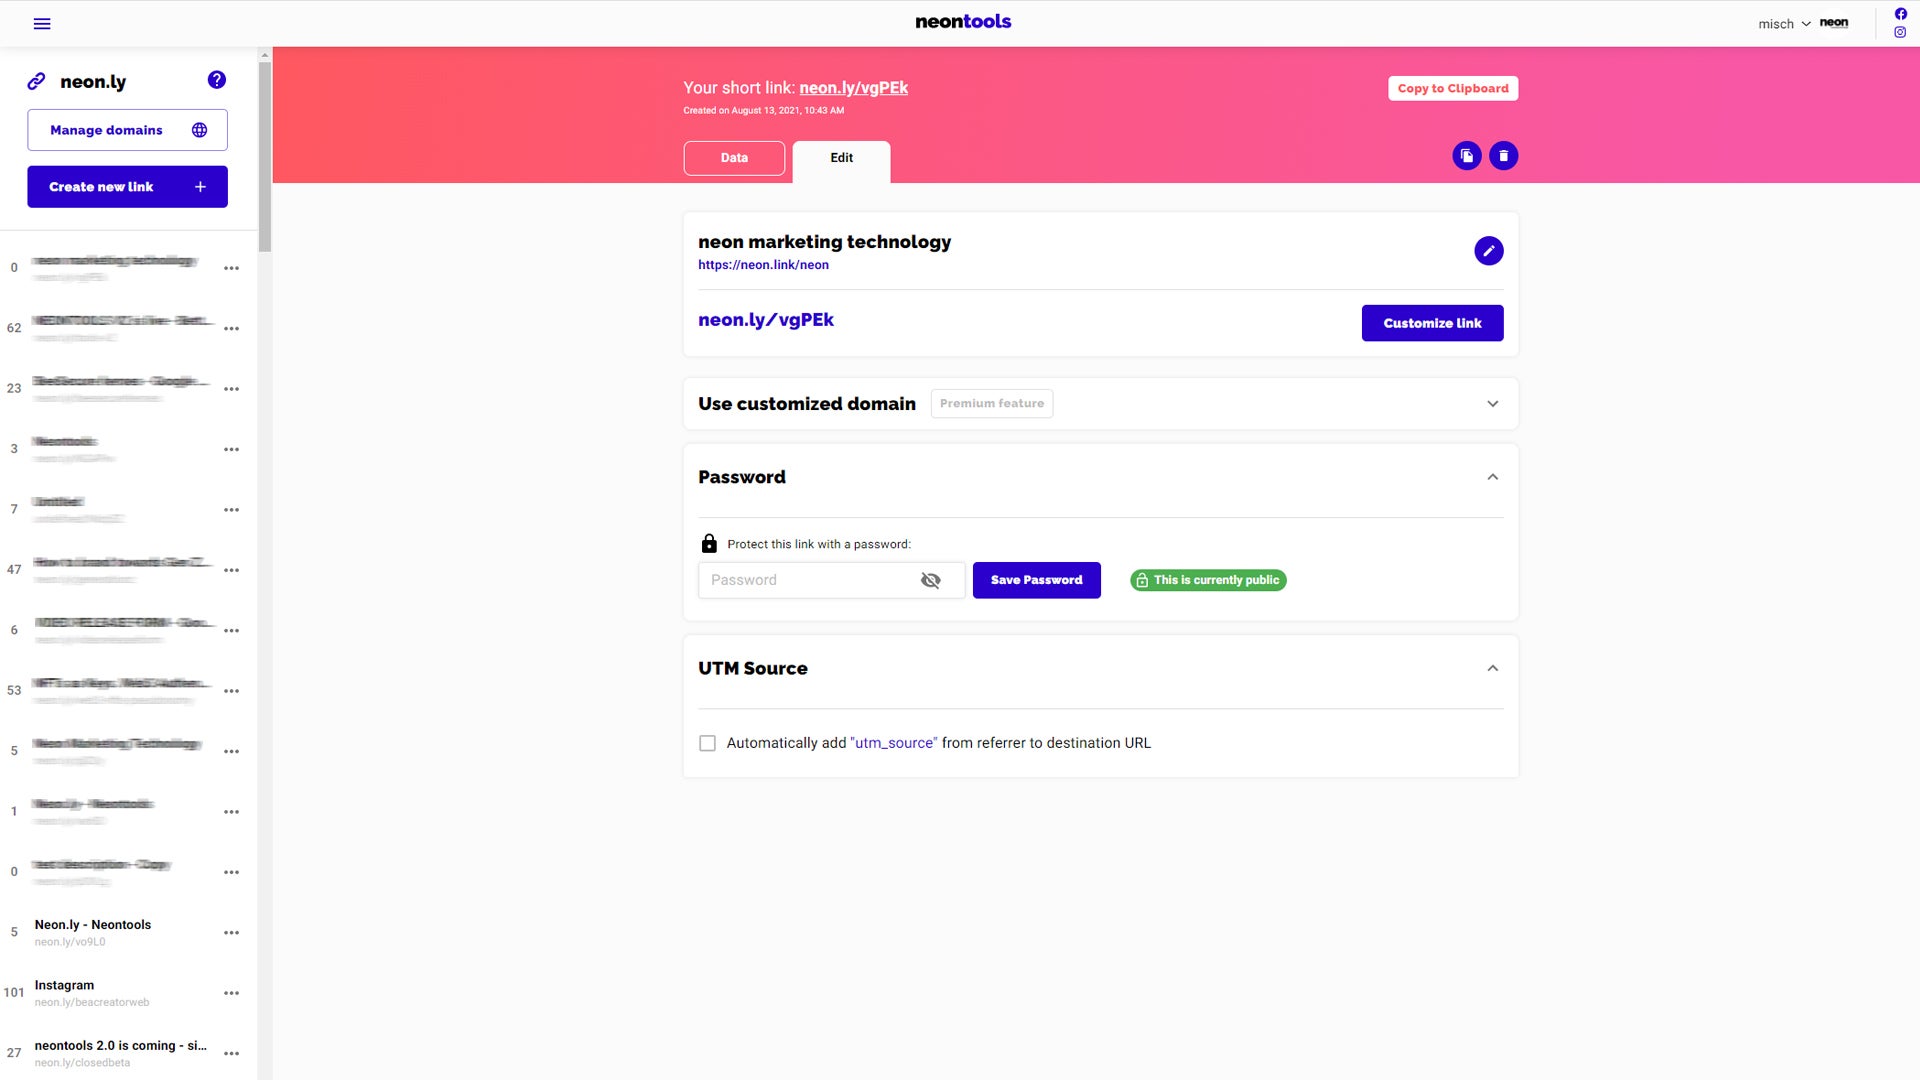The image size is (1920, 1080).
Task: Open the Facebook icon in the top right
Action: [x=1899, y=13]
